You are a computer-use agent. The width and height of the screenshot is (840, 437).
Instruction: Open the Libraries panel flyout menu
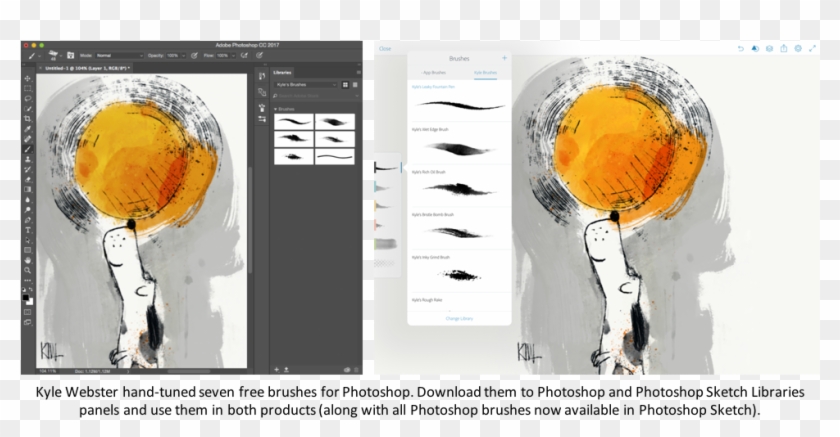[359, 72]
